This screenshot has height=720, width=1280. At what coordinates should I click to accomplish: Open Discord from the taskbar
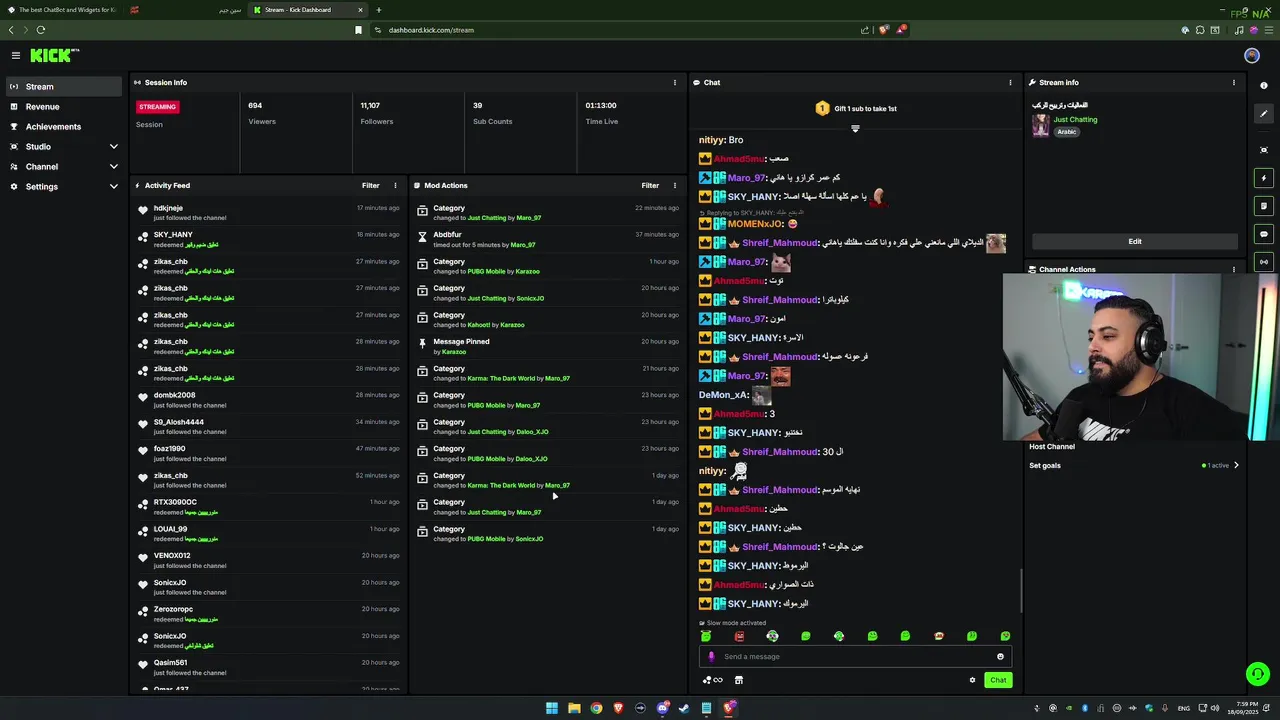(x=662, y=708)
